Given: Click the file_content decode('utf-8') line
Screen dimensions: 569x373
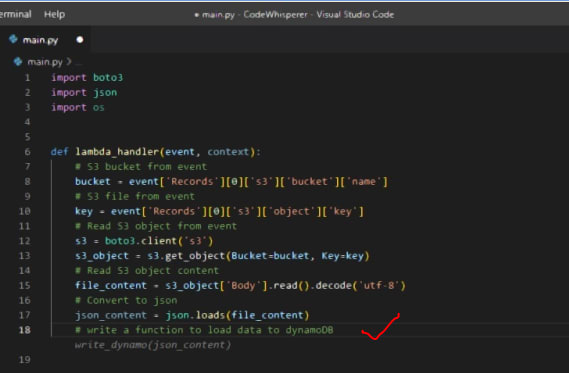Looking at the screenshot, I should click(240, 286).
